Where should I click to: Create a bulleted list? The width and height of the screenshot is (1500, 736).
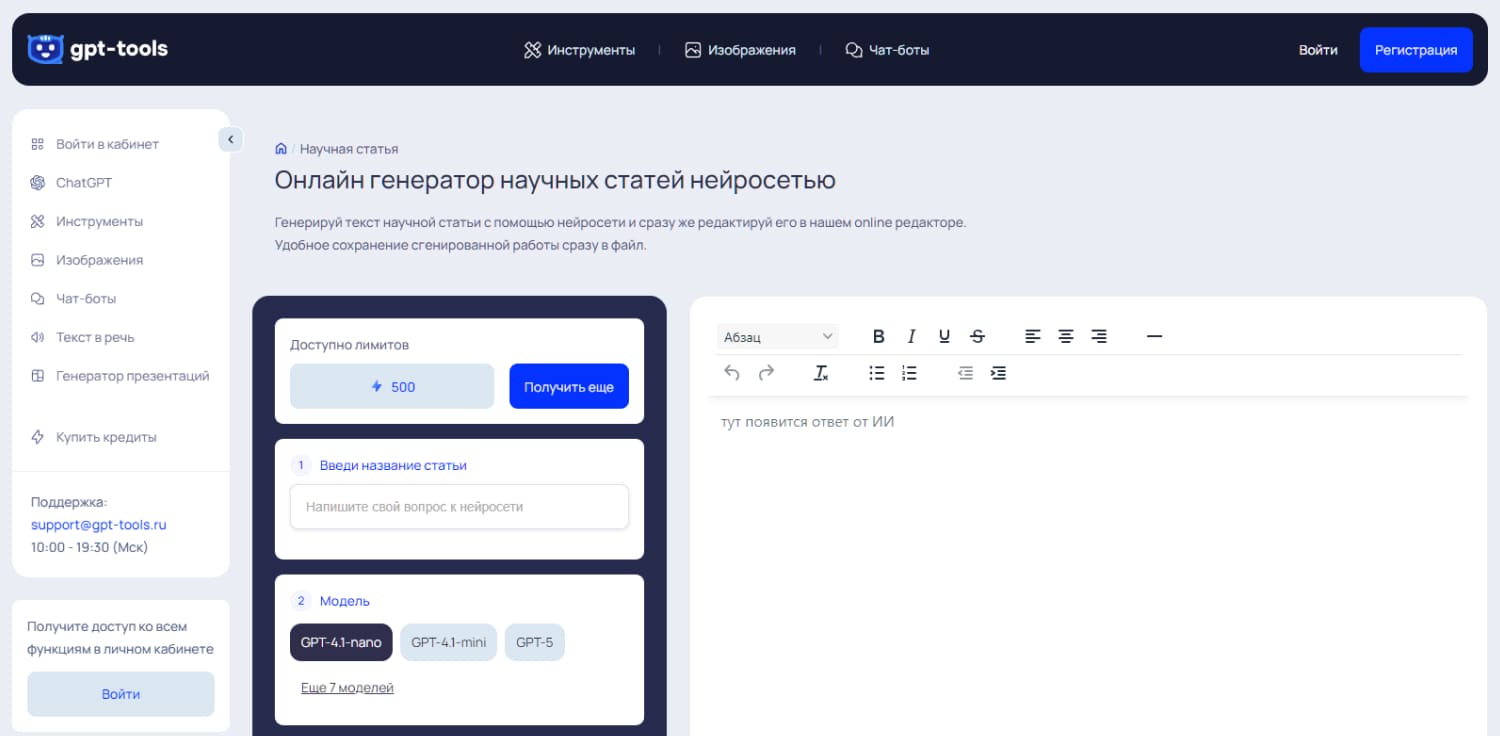coord(876,372)
